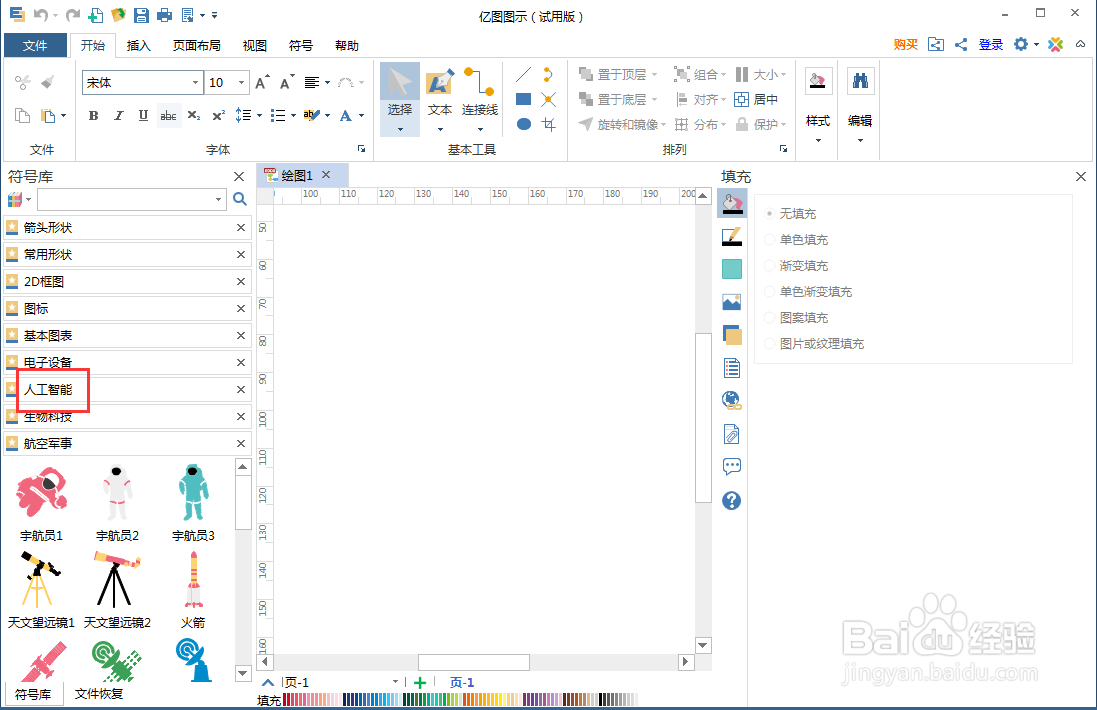Apply subscript formatting

click(194, 115)
